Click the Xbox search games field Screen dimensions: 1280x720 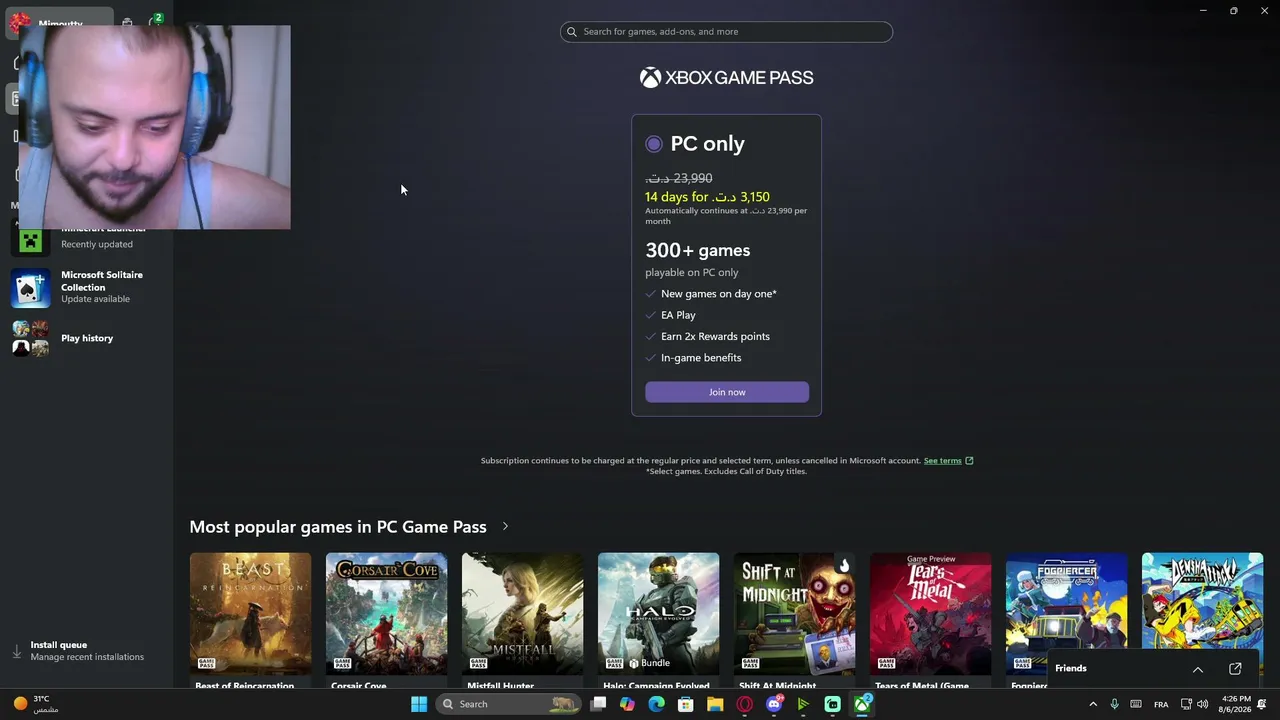[726, 32]
